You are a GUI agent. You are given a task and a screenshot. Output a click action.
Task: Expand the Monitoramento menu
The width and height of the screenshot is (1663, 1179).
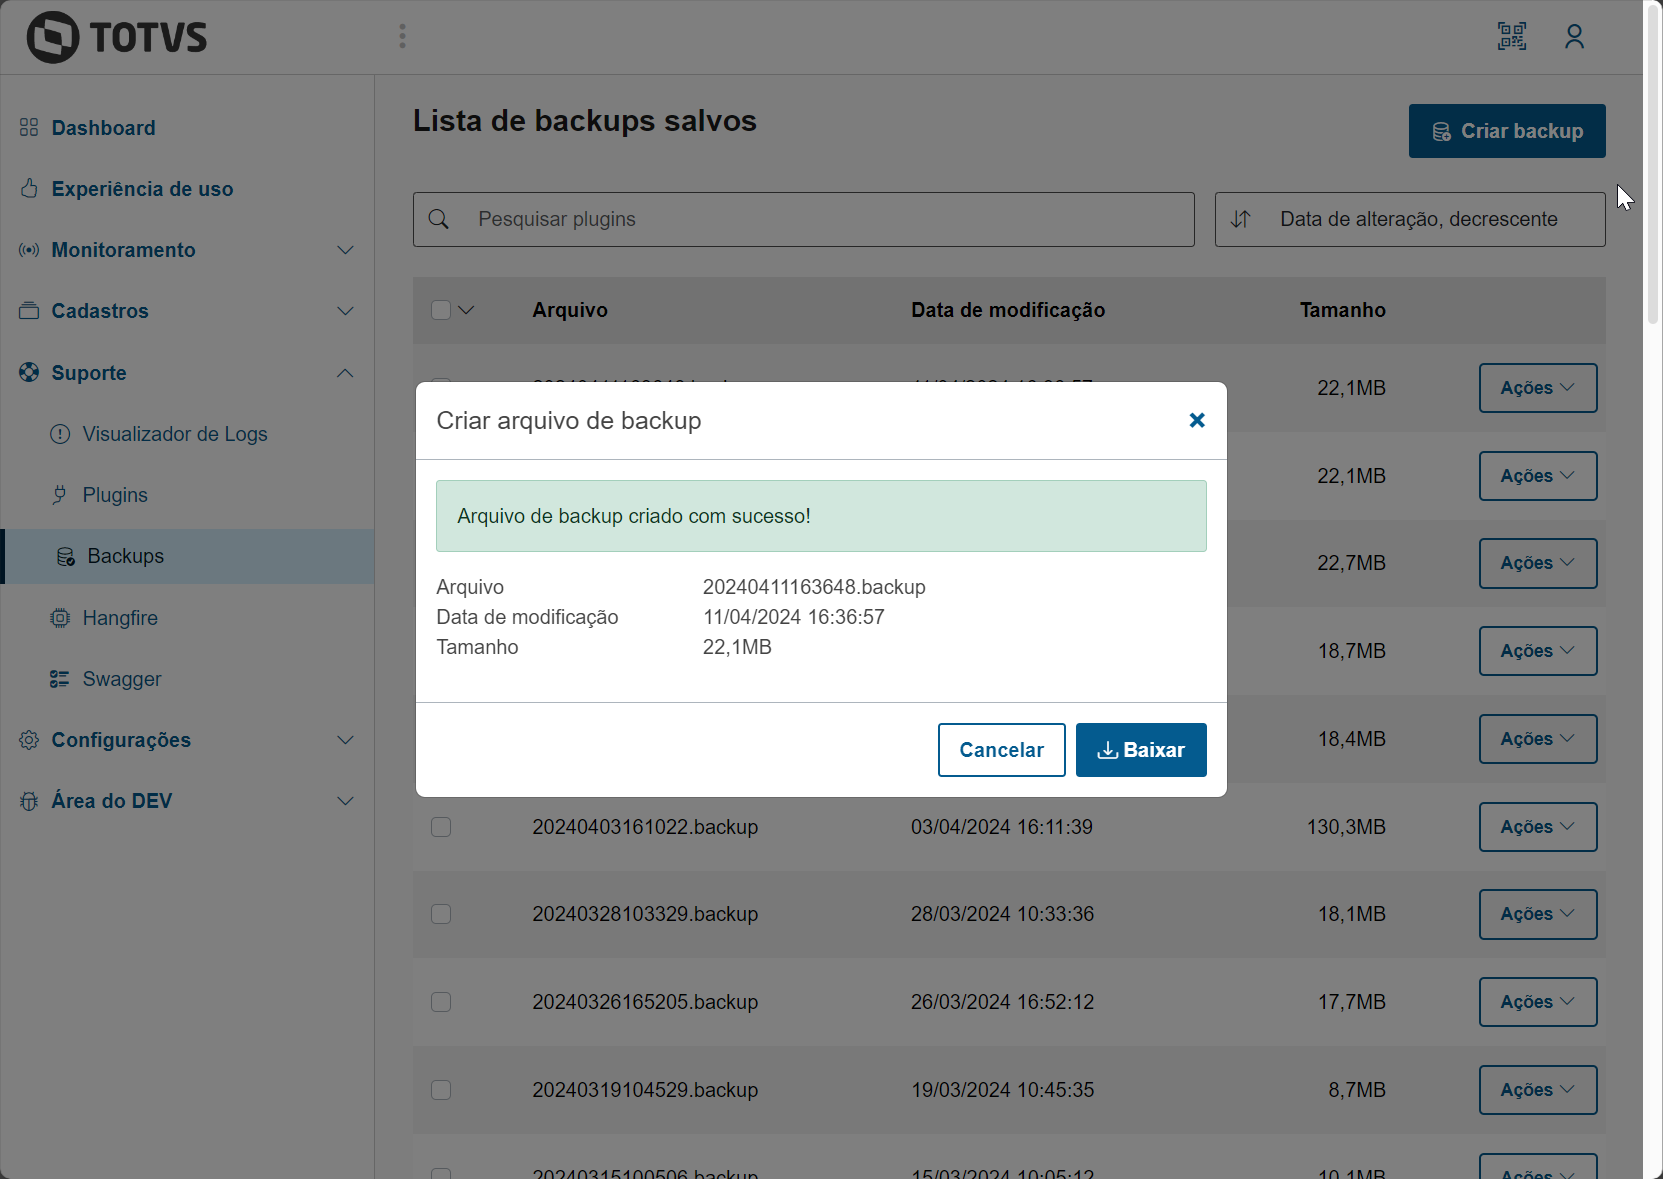coord(124,250)
